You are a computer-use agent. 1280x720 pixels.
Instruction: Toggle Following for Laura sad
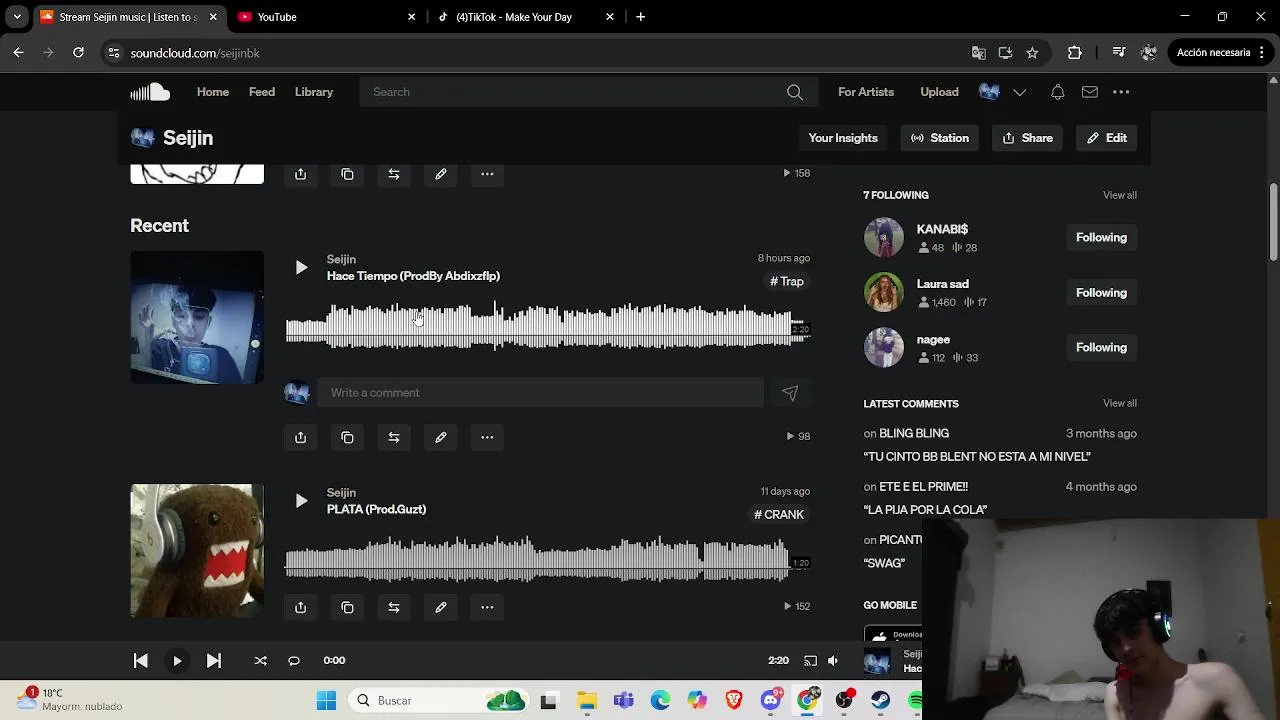[x=1101, y=293]
